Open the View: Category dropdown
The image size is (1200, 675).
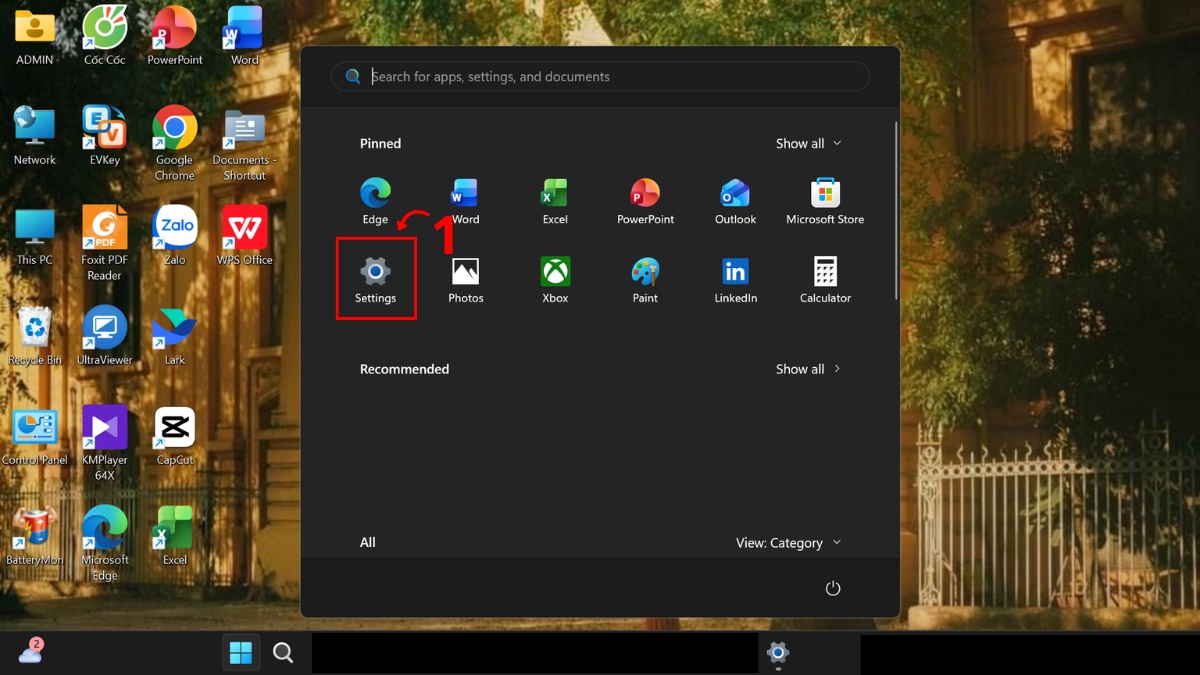[x=788, y=542]
